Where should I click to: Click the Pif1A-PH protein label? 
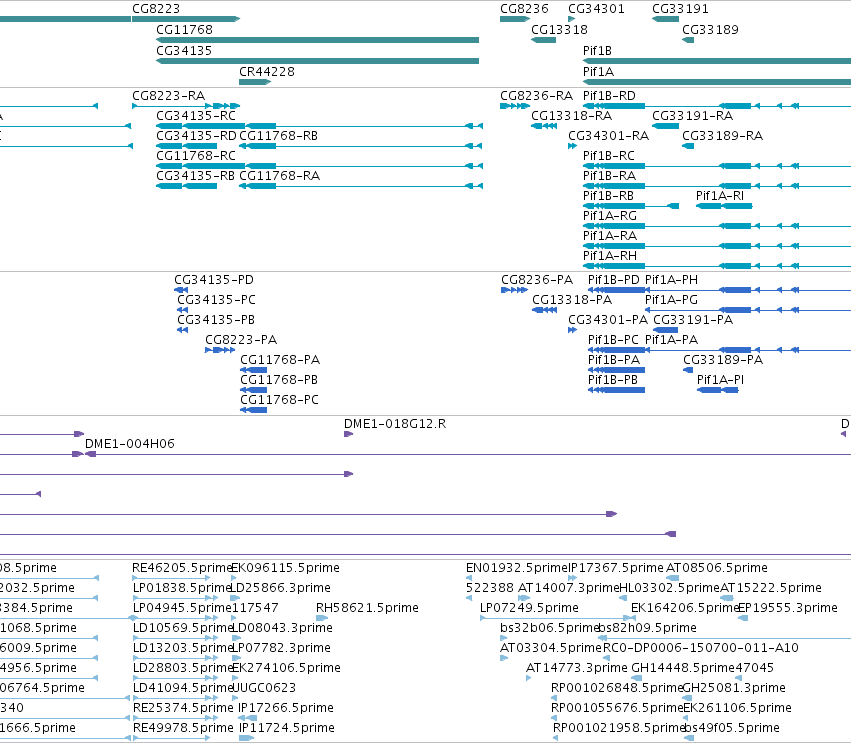pyautogui.click(x=671, y=280)
